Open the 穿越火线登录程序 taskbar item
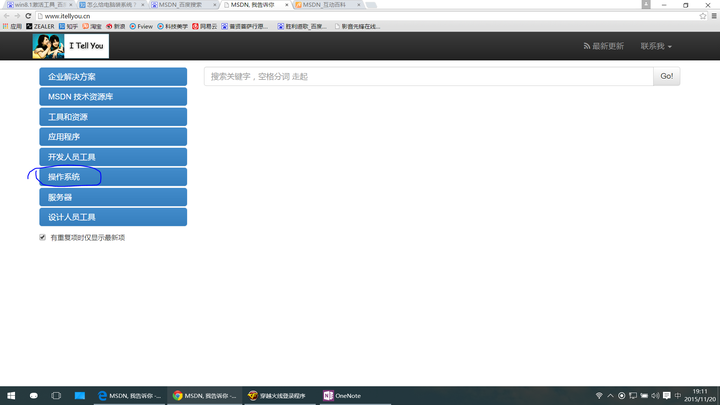 279,395
